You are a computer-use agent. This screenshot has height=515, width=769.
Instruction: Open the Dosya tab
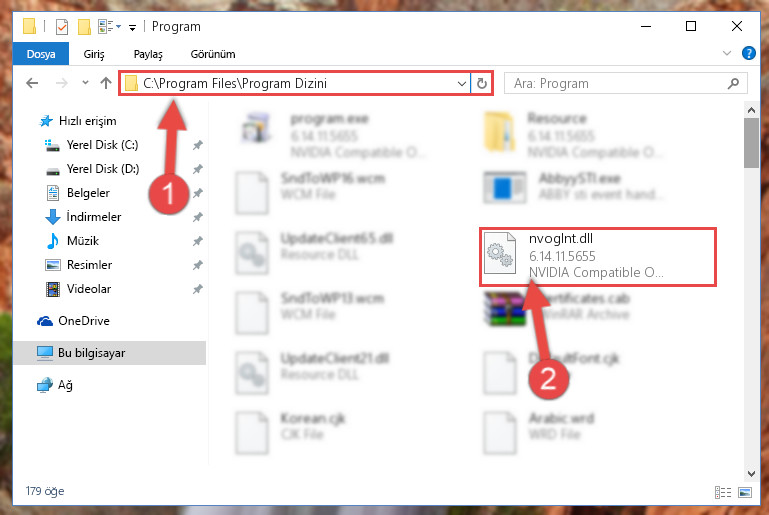41,54
